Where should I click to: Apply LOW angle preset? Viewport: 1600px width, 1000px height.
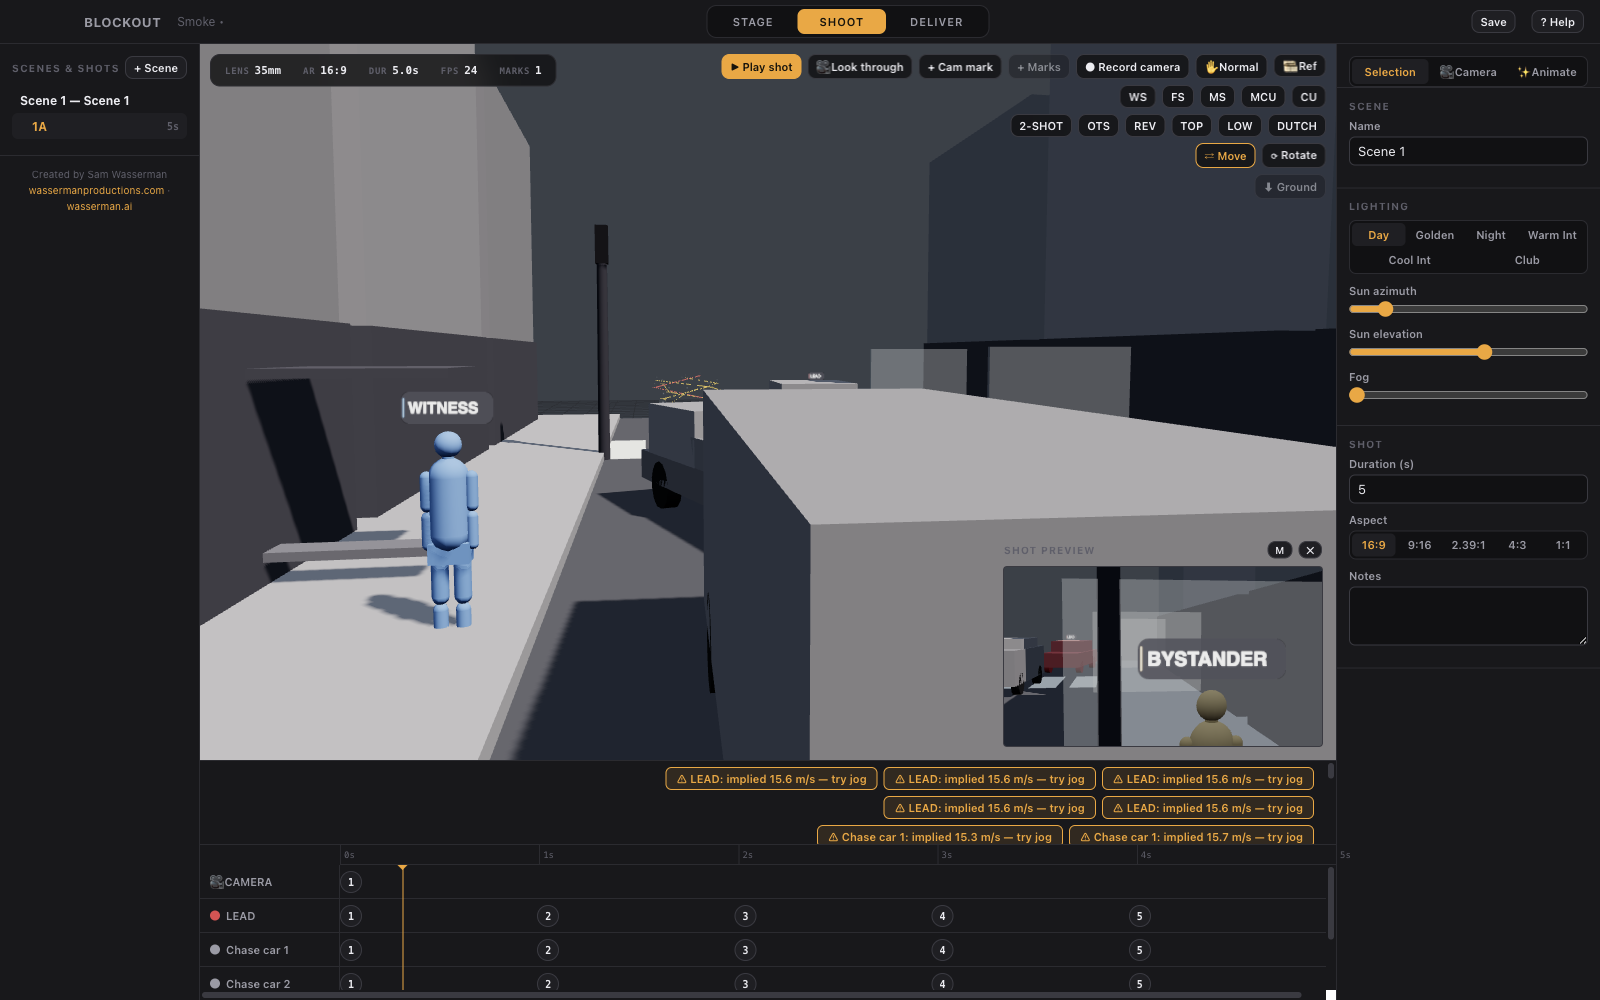click(x=1239, y=126)
